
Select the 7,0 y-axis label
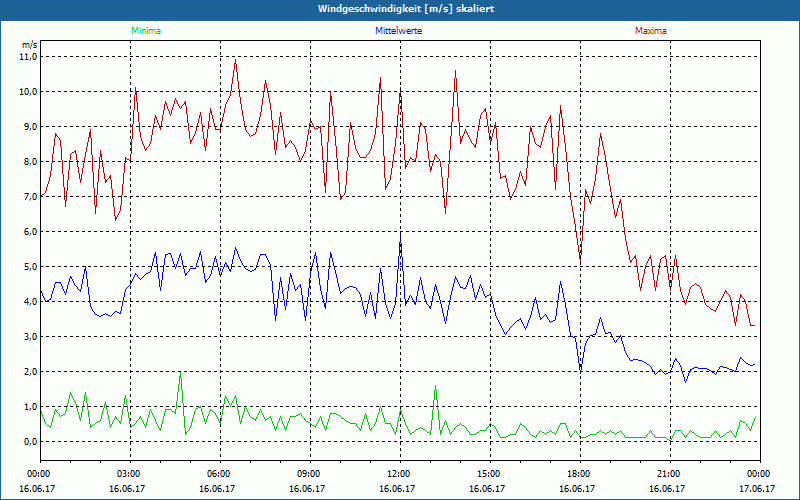[x=31, y=196]
